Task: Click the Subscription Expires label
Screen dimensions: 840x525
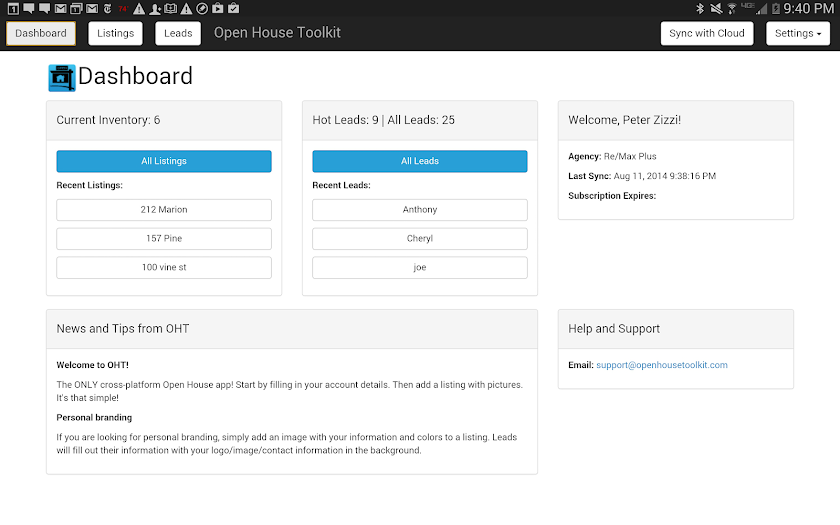Action: click(612, 196)
